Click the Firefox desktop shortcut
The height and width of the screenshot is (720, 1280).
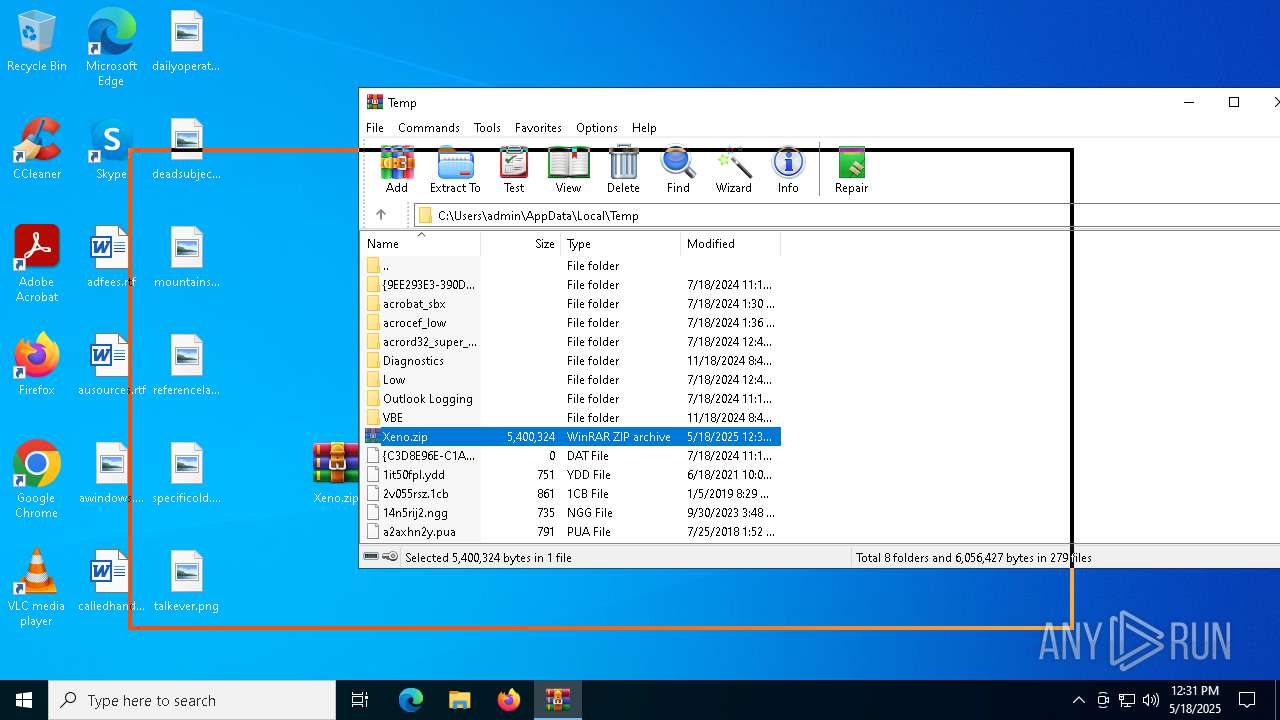pos(37,365)
